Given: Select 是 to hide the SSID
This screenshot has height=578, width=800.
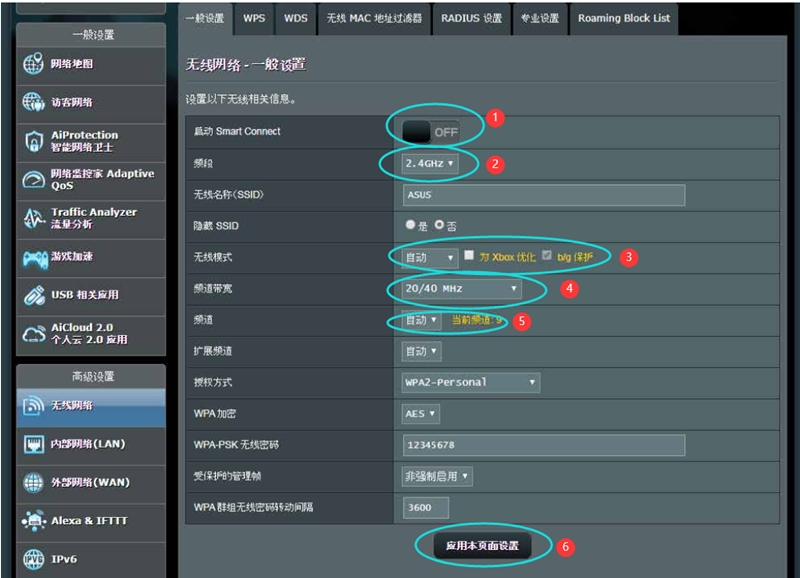Looking at the screenshot, I should click(x=411, y=226).
